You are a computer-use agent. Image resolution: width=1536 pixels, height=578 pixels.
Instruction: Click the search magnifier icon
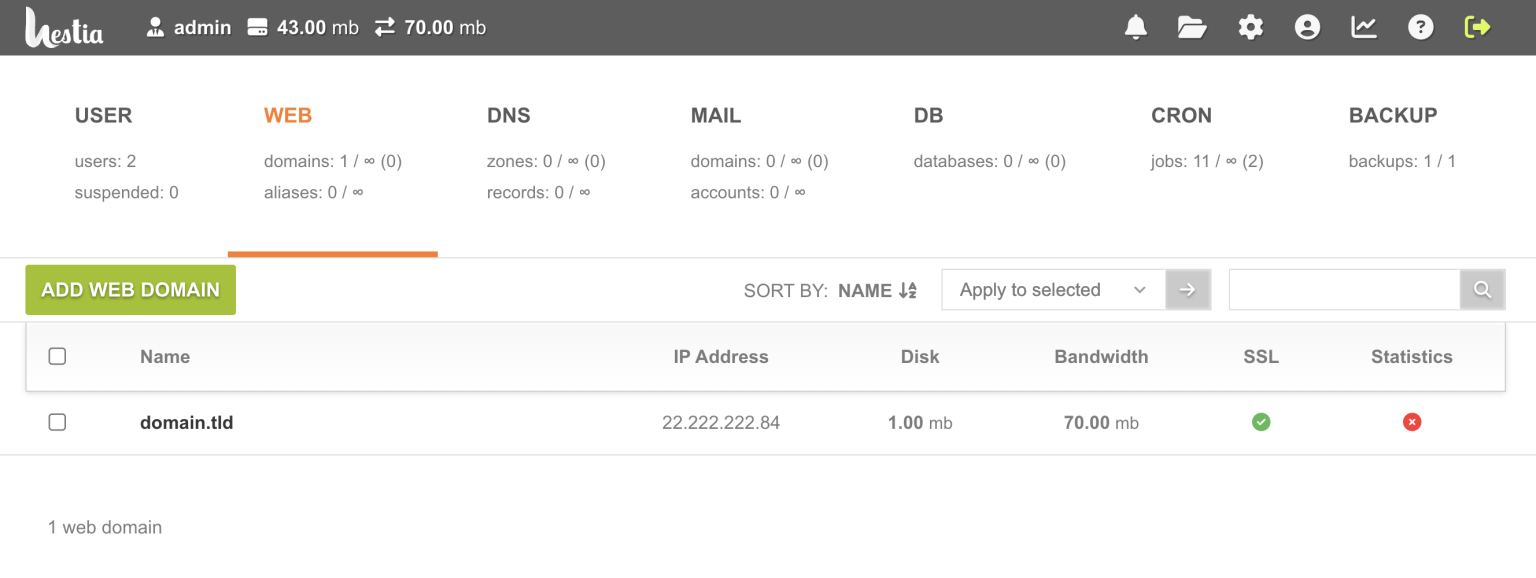click(1482, 289)
